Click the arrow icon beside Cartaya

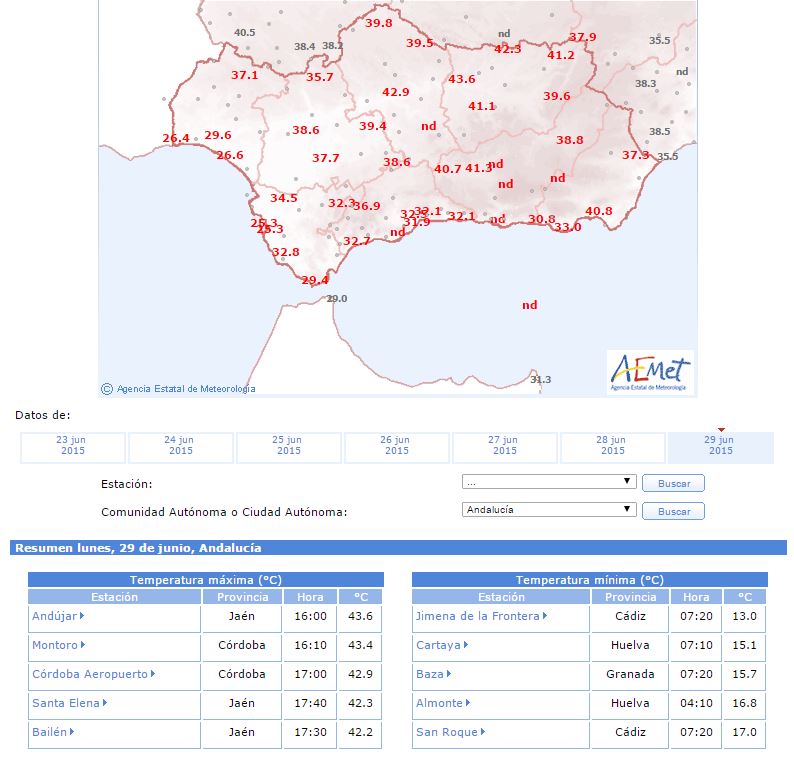(x=466, y=645)
